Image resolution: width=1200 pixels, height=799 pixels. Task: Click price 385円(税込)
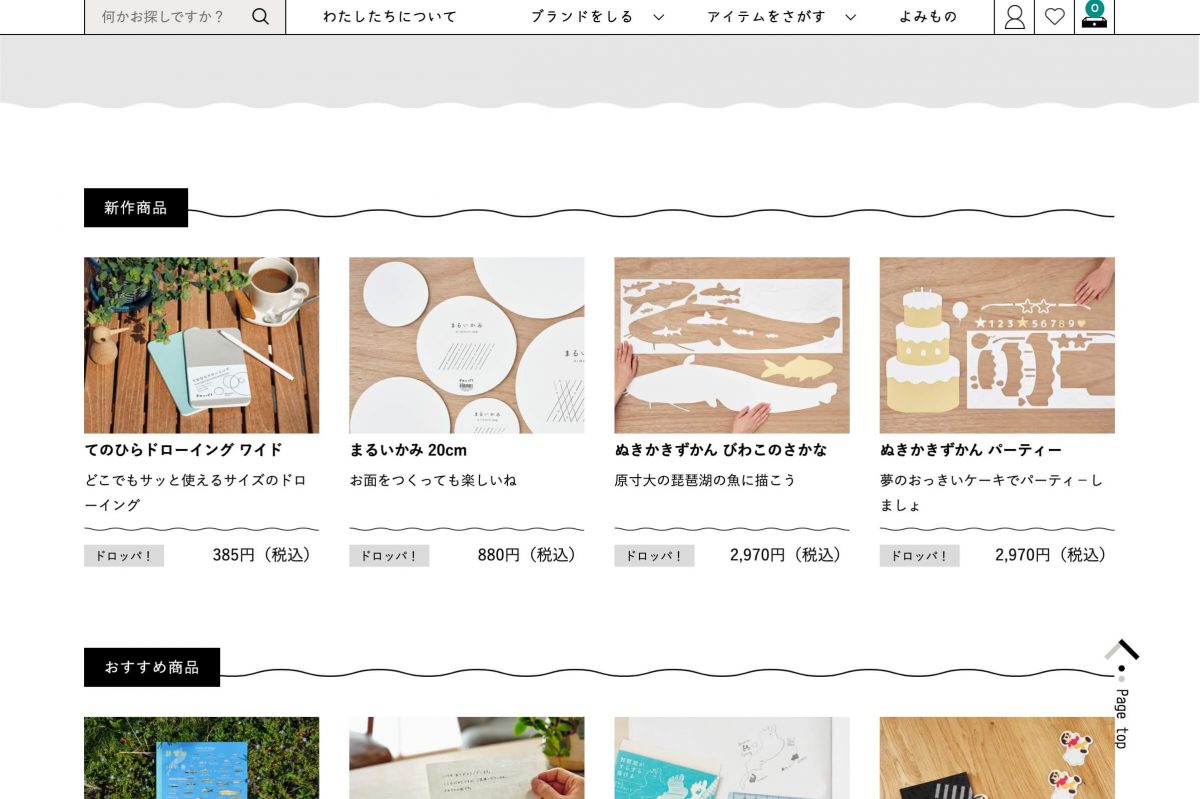click(x=265, y=555)
